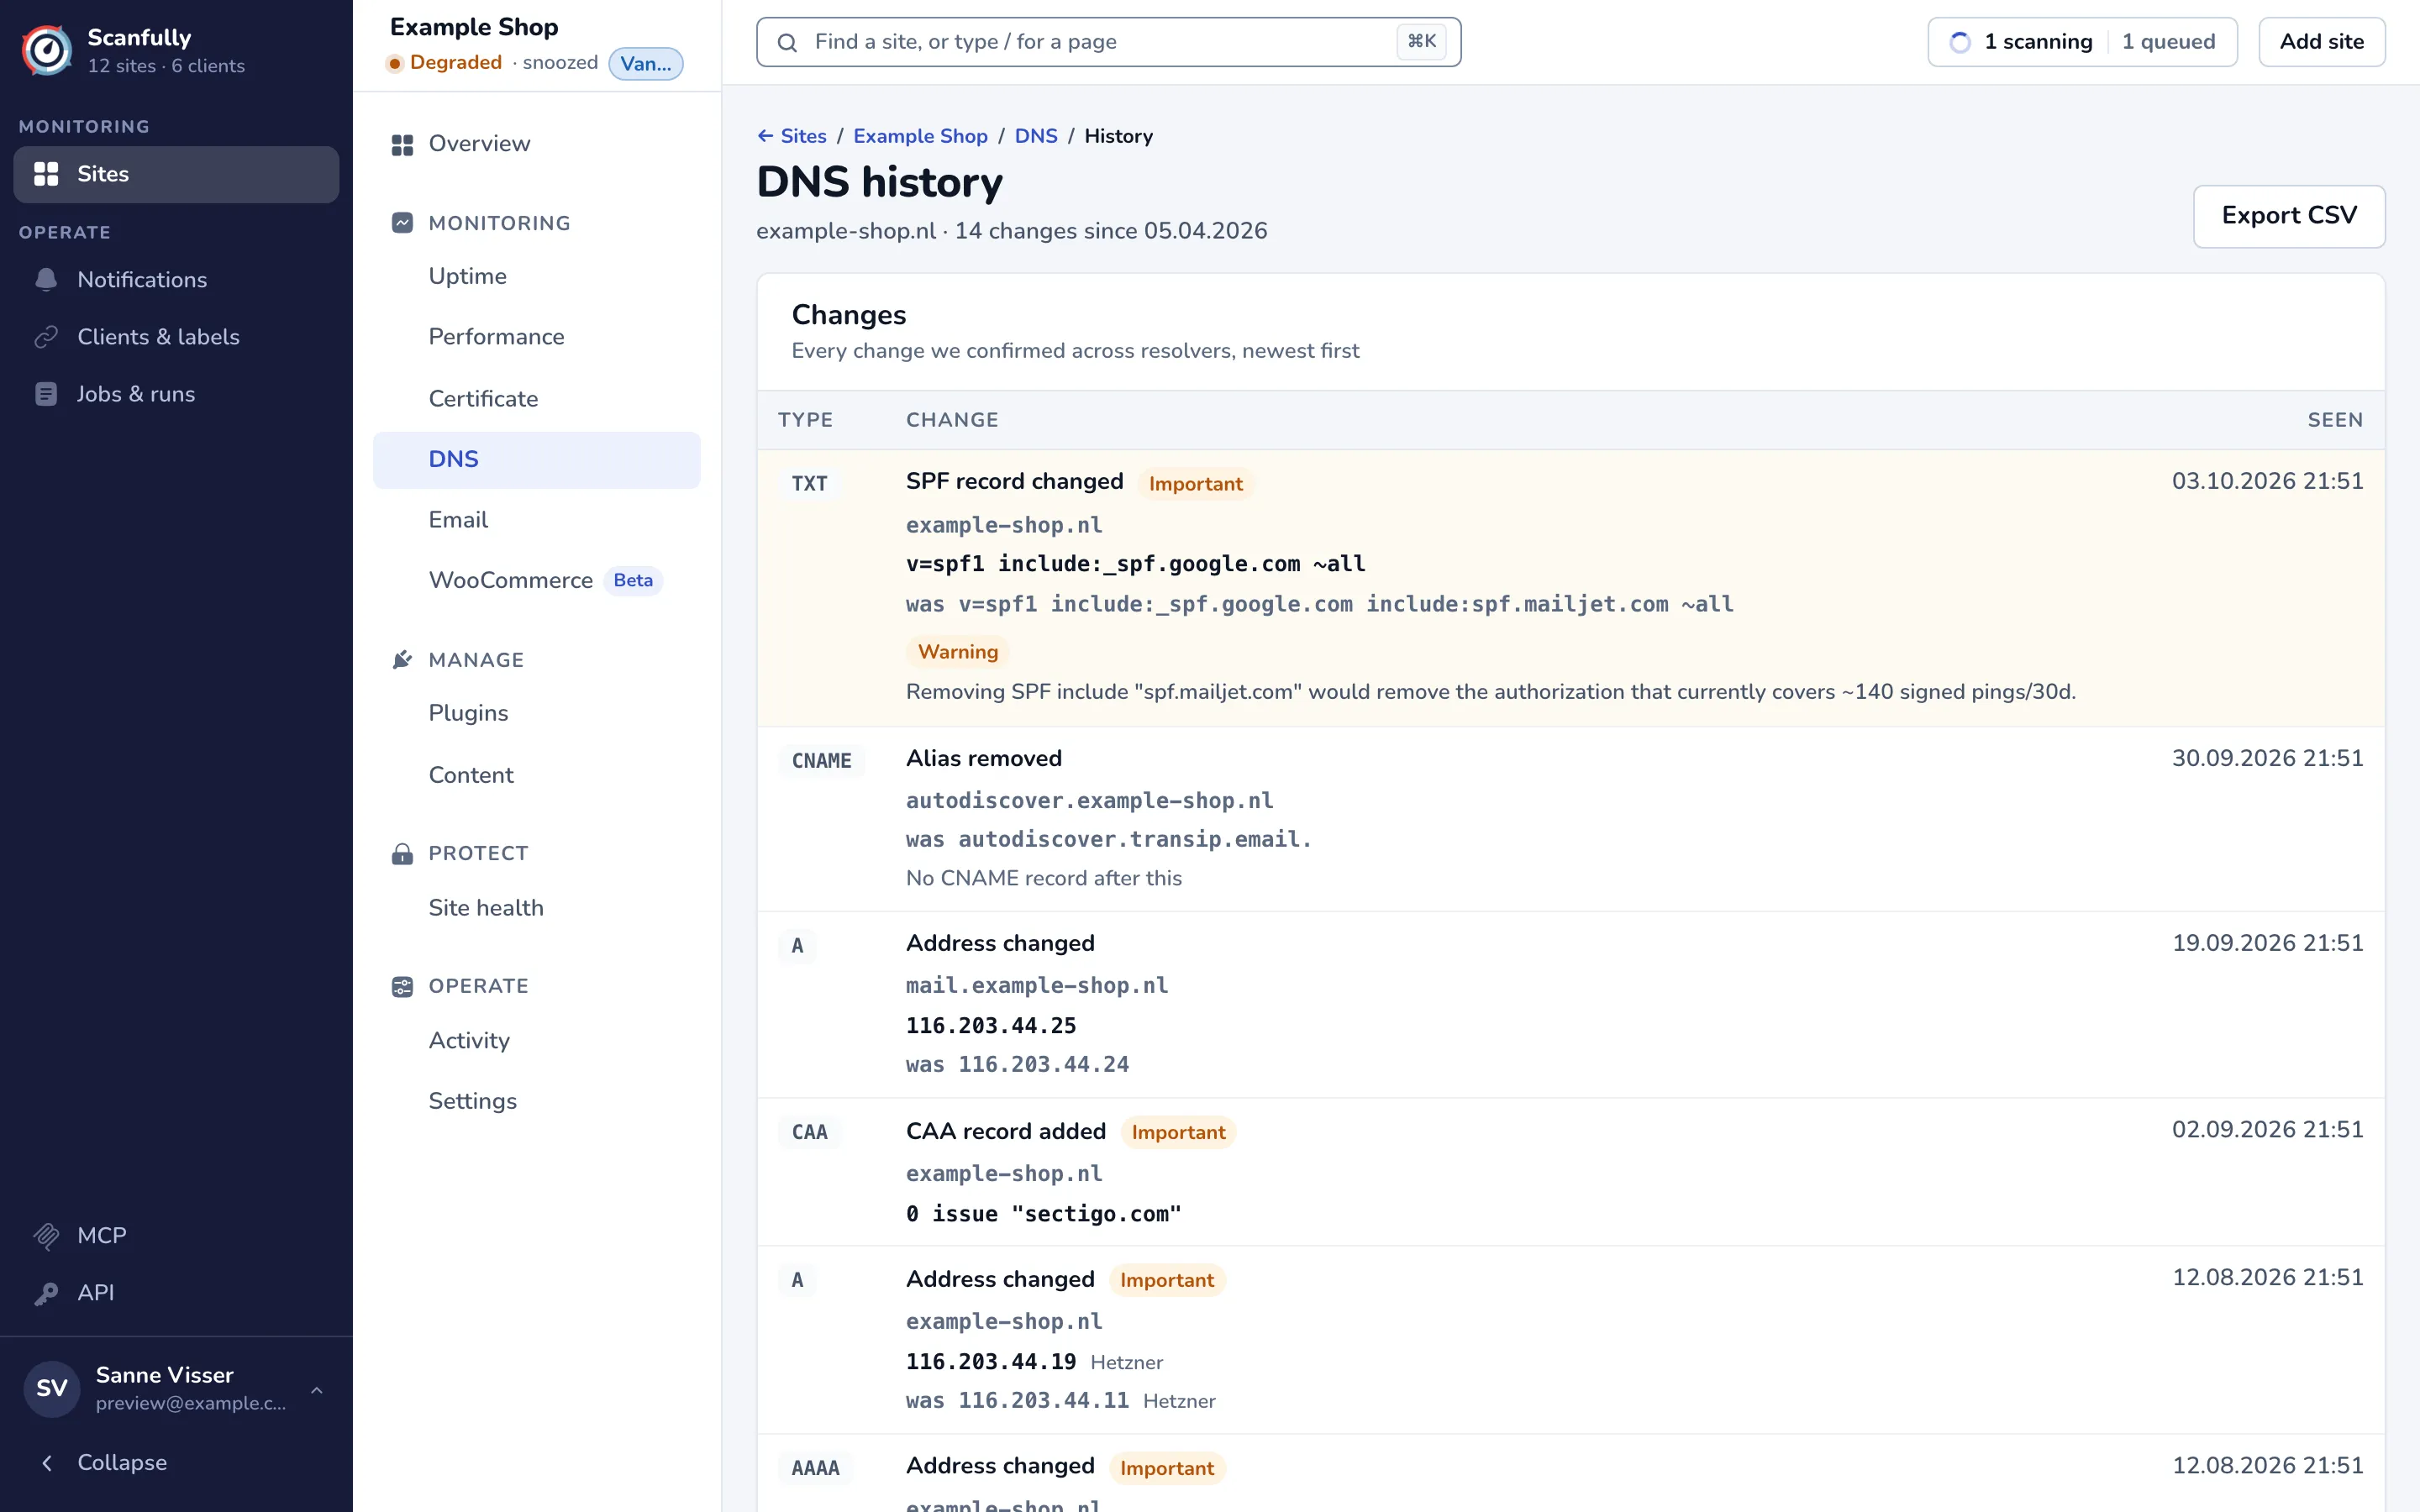Screen dimensions: 2420x1512
Task: Click the SV user avatar
Action: coord(52,1389)
